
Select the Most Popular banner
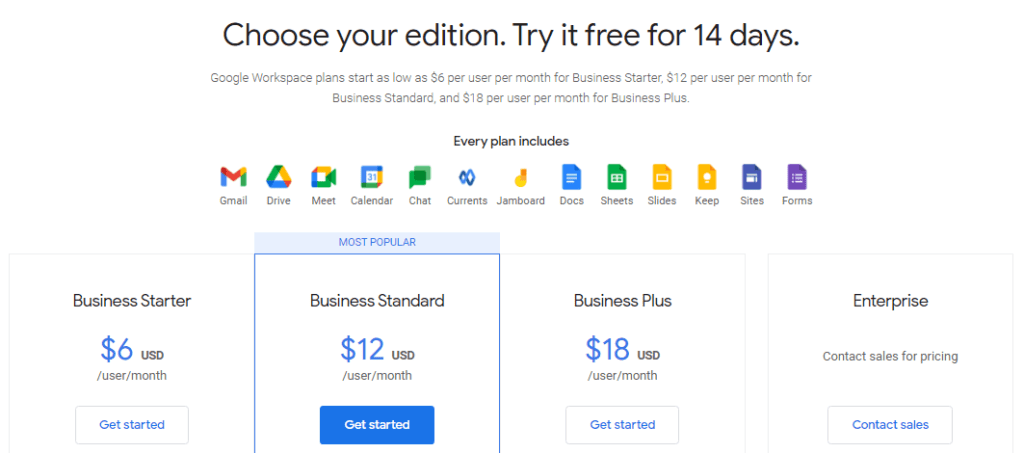pos(377,242)
